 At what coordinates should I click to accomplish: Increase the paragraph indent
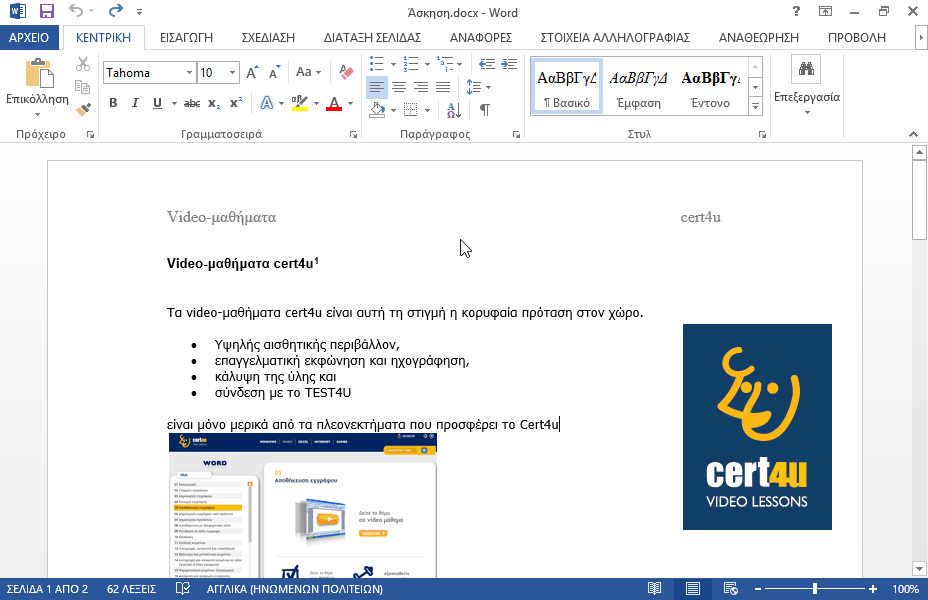coord(509,64)
